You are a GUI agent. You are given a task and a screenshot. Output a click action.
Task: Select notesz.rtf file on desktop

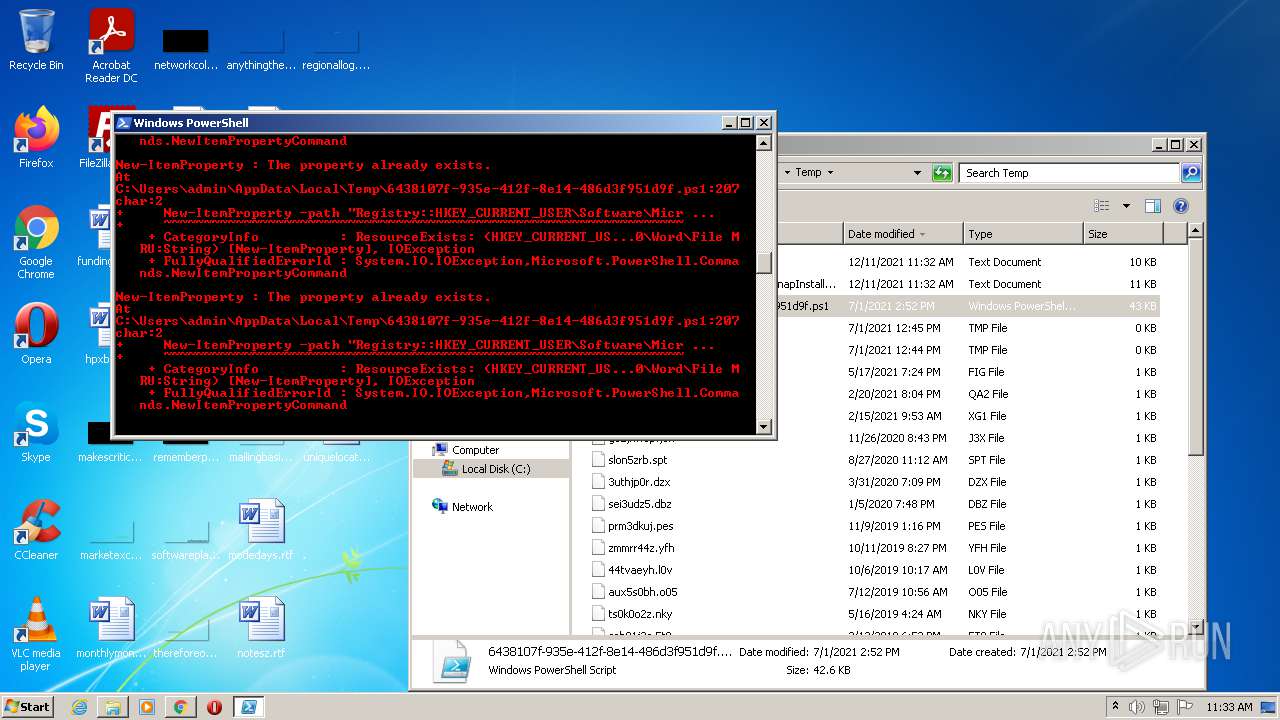[x=261, y=627]
